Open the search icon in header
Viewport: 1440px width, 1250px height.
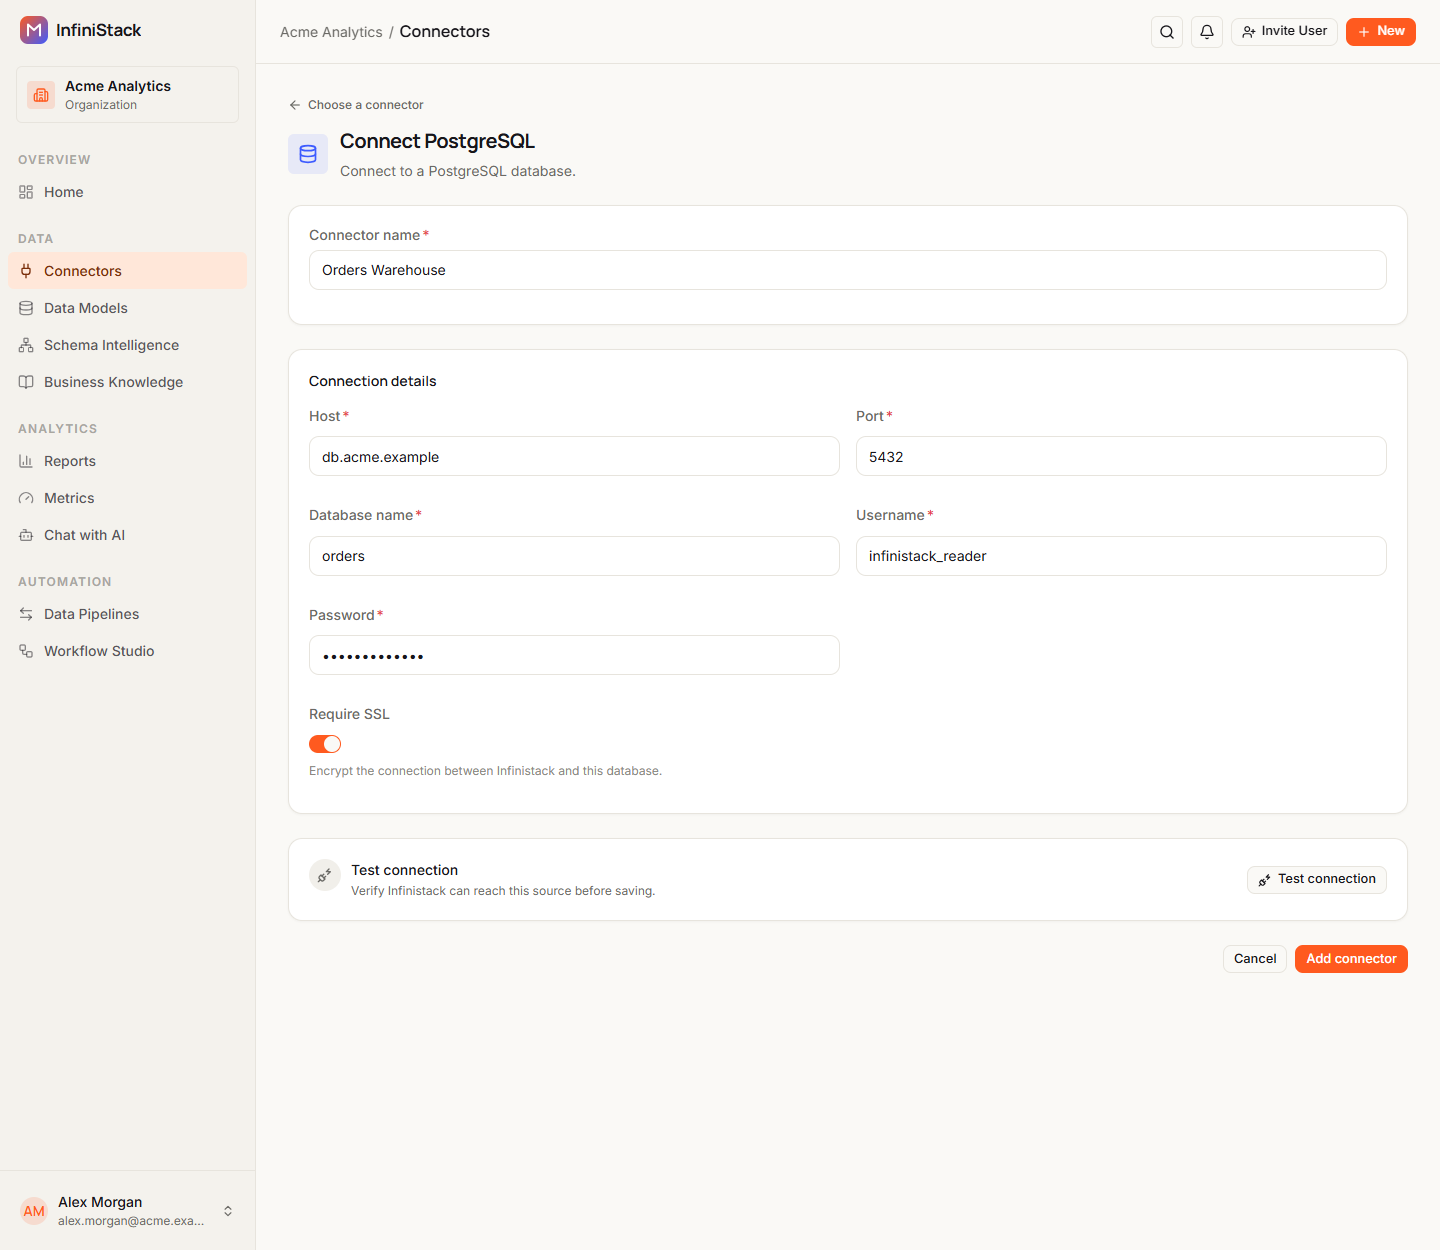[x=1167, y=32]
